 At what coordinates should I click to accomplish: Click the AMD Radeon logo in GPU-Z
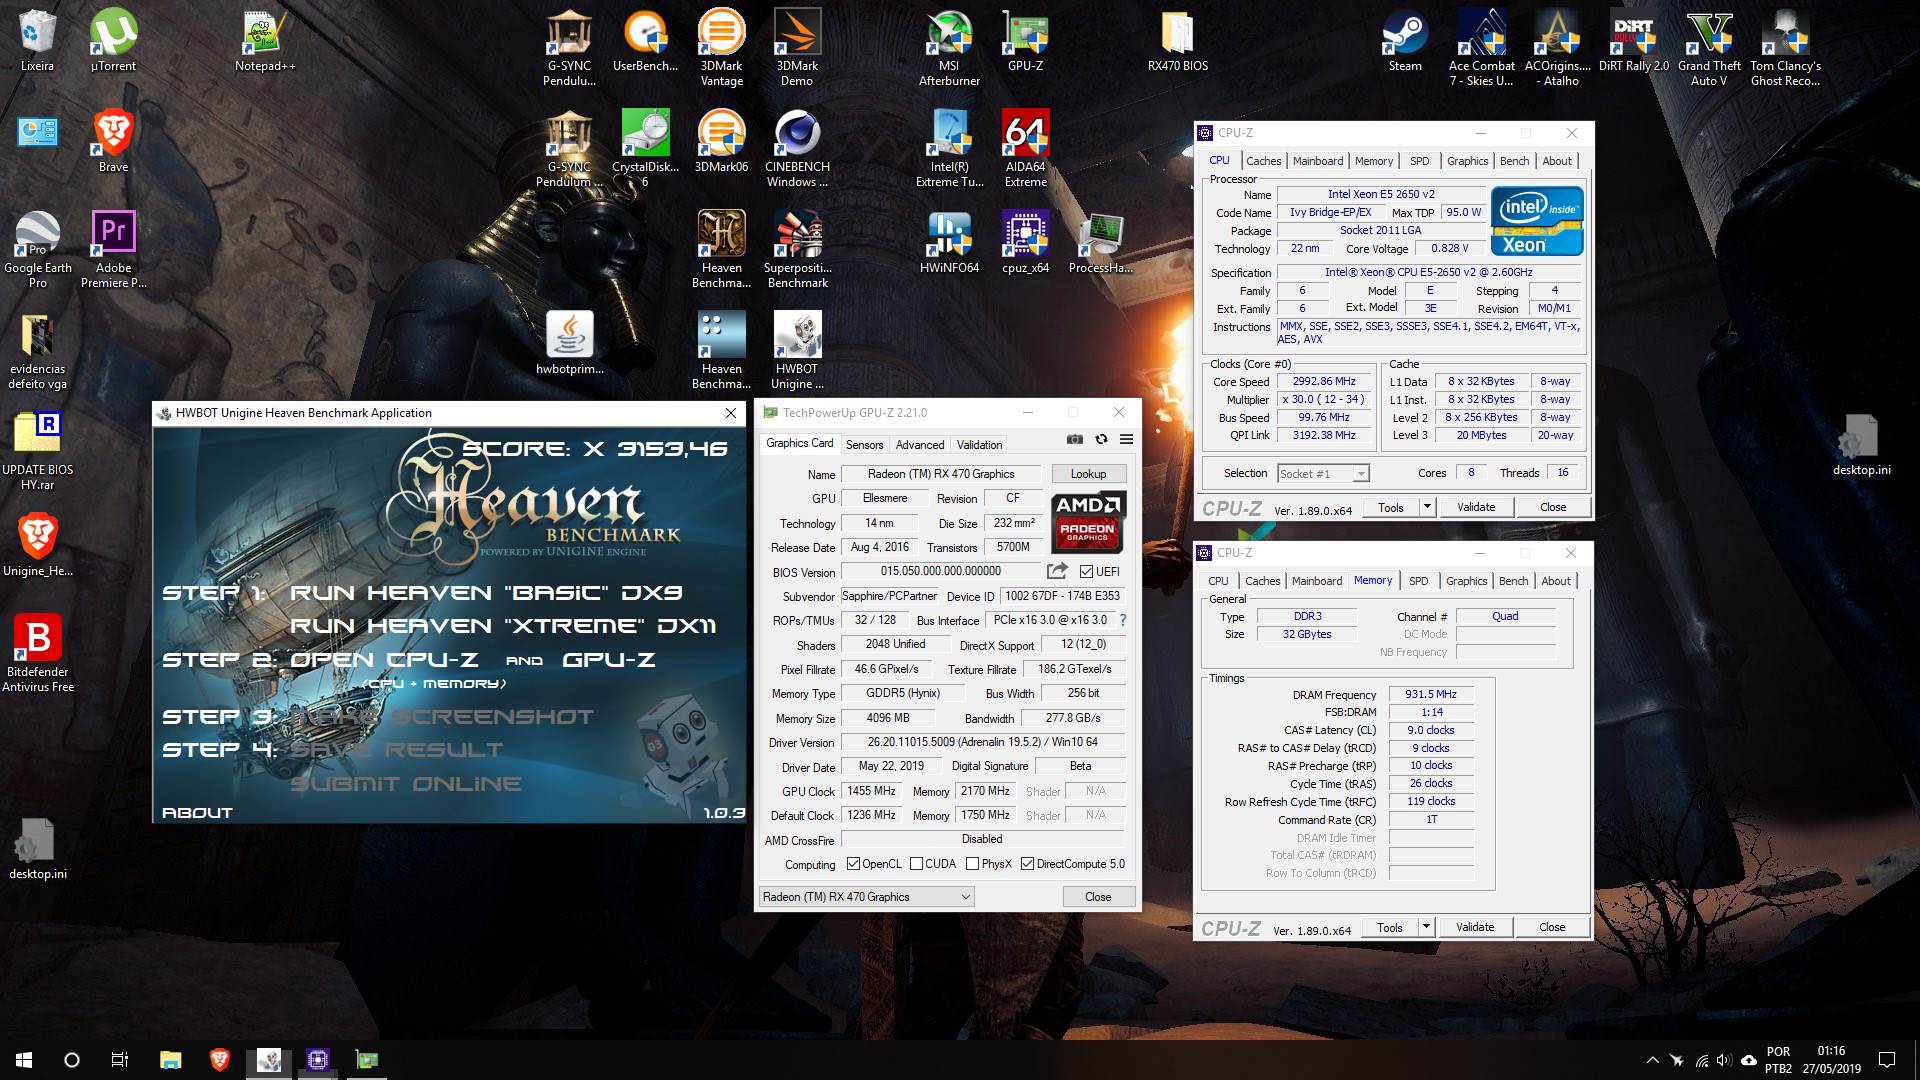(1088, 522)
